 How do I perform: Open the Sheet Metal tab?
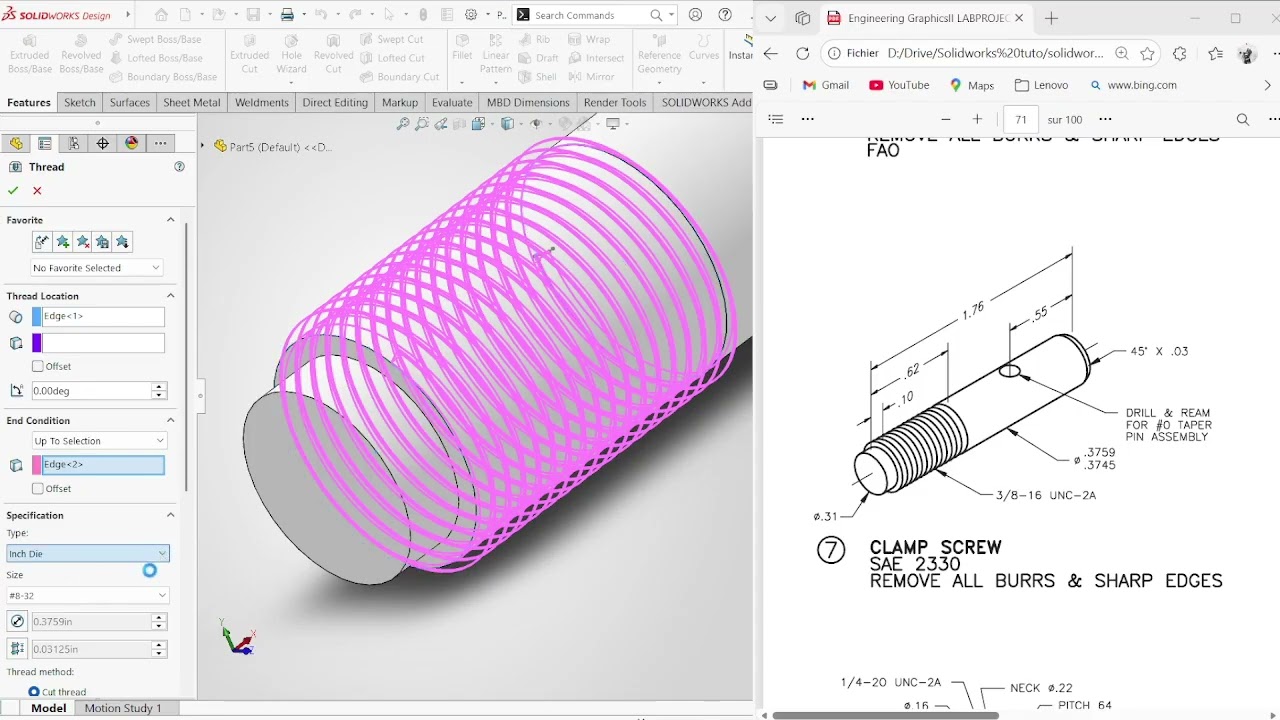click(192, 102)
